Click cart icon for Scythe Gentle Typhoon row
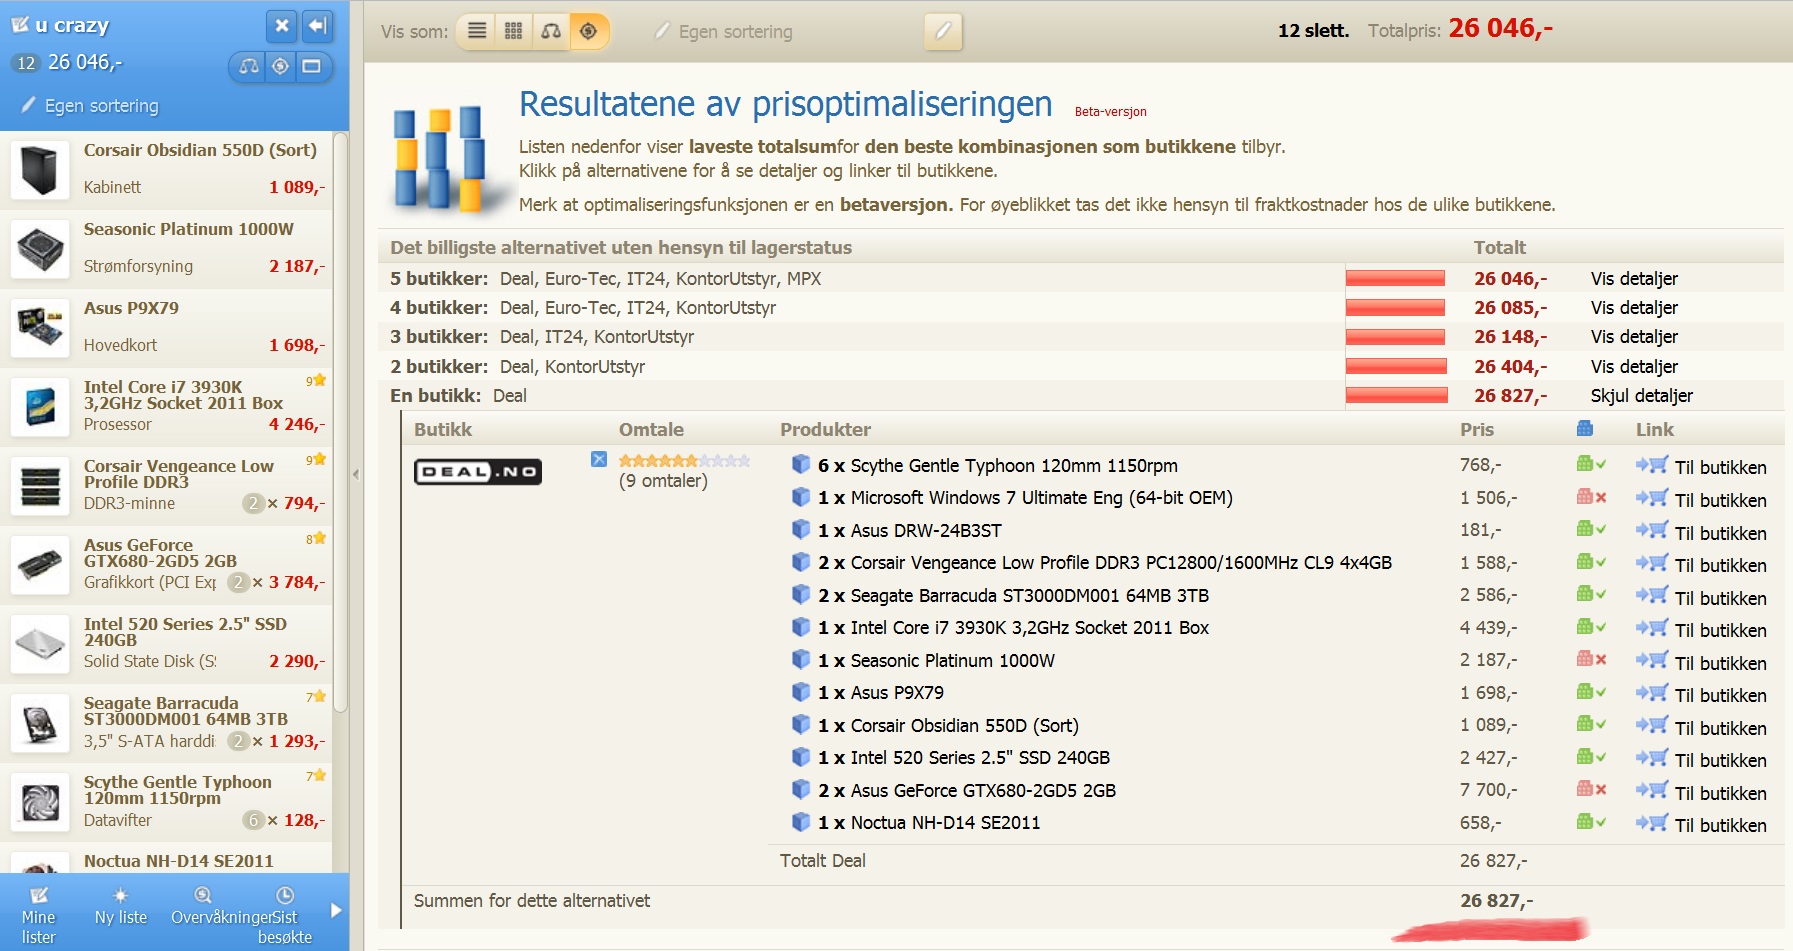This screenshot has height=951, width=1793. (1652, 465)
